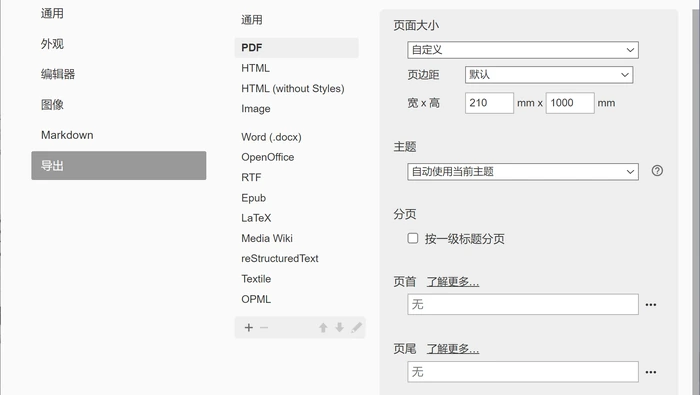The image size is (700, 395).
Task: Click the settings panel vertical scrollbar
Action: pyautogui.click(x=696, y=201)
